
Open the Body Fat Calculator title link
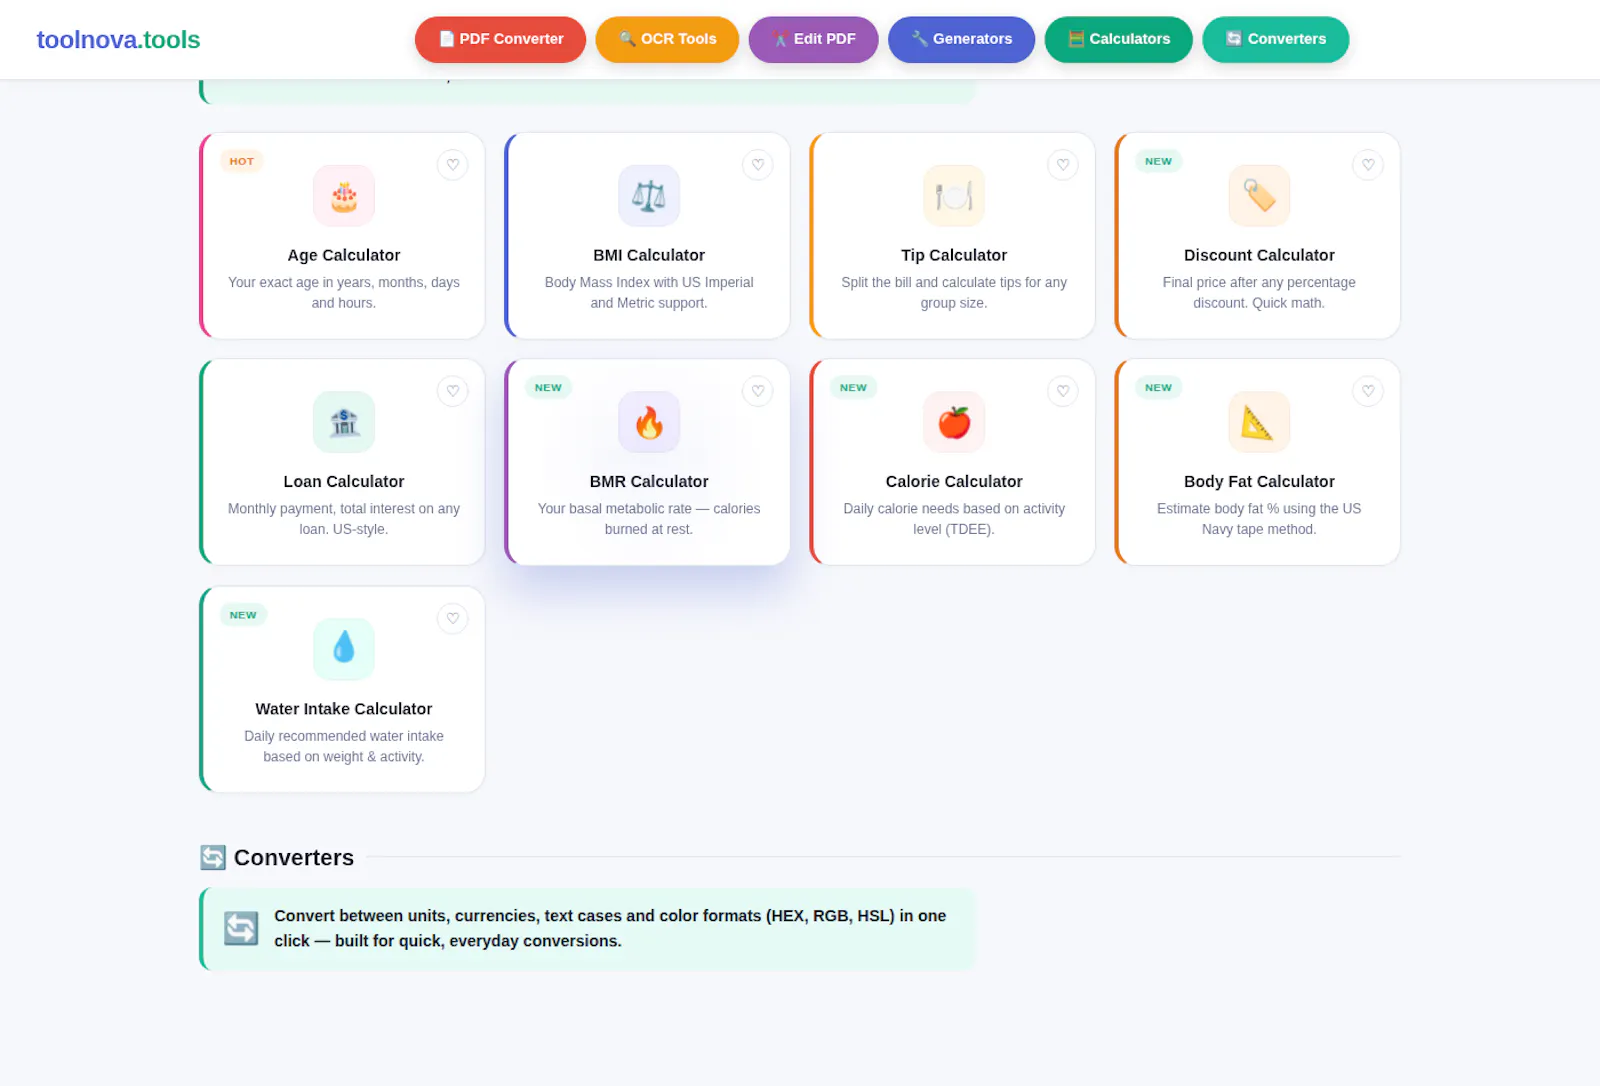click(1259, 481)
